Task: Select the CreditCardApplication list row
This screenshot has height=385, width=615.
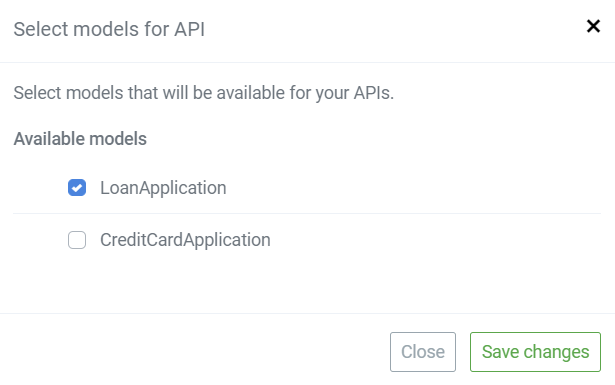Action: pyautogui.click(x=307, y=240)
